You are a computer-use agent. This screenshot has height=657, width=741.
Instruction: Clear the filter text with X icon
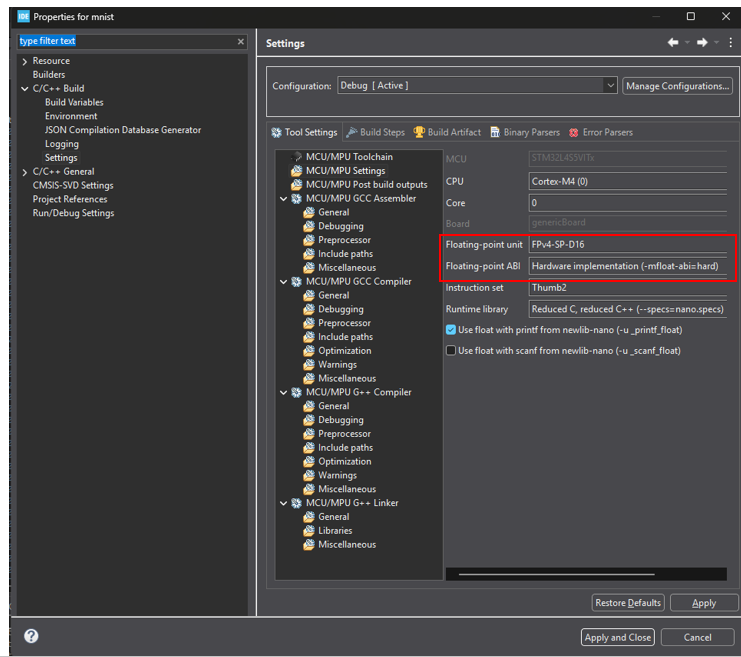click(241, 42)
